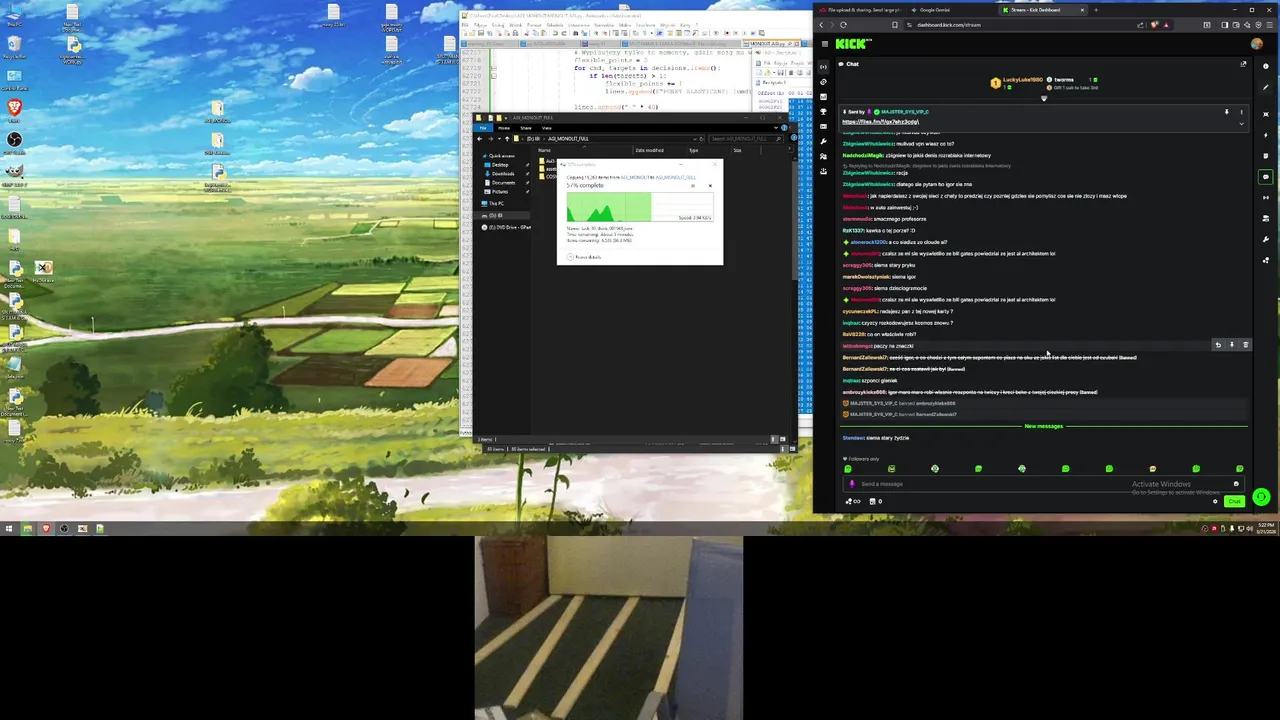Open Explorer address bar history dropdown

pos(695,139)
